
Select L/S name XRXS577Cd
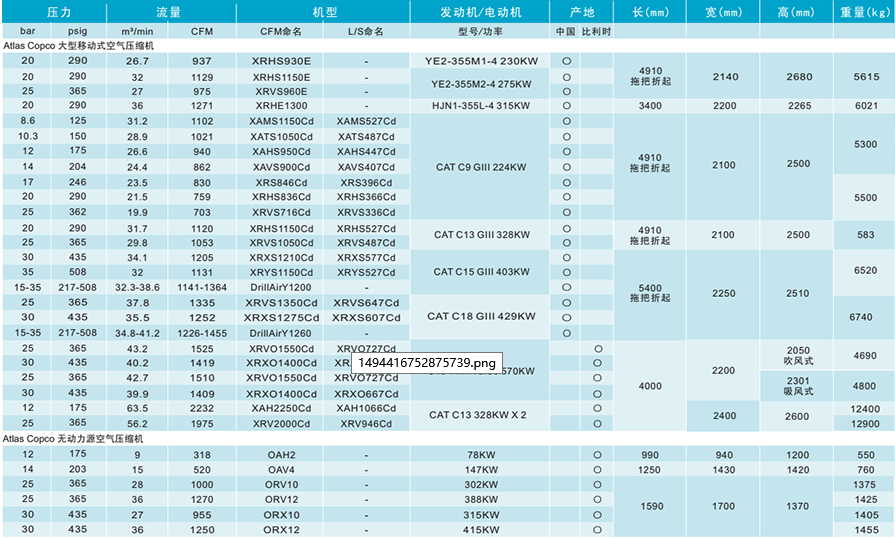click(x=366, y=258)
